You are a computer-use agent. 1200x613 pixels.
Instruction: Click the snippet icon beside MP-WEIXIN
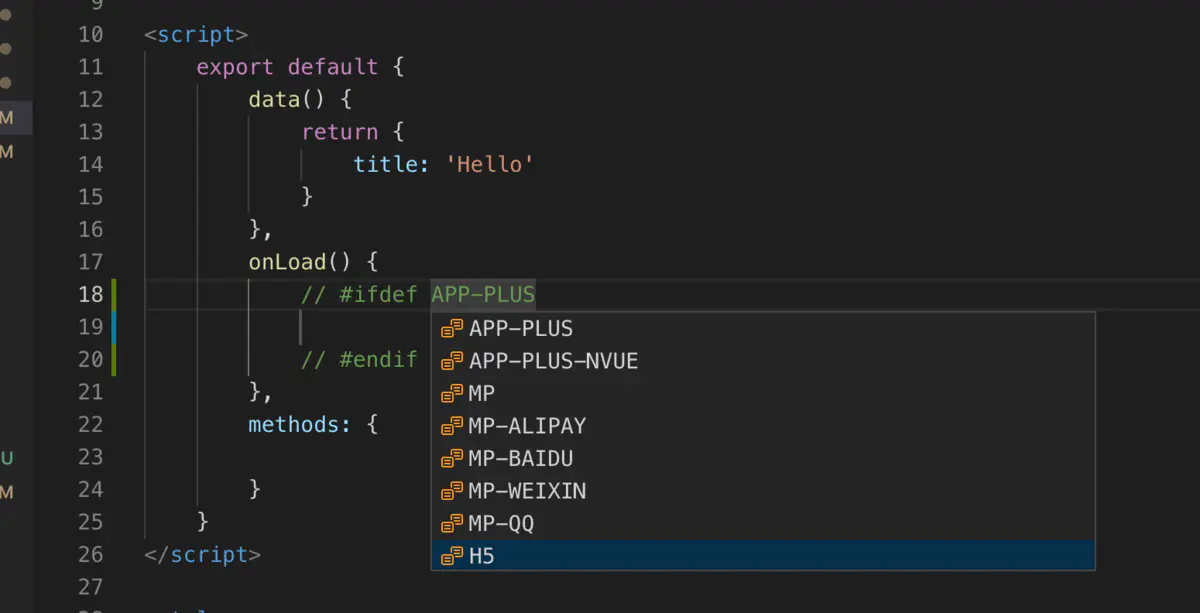tap(452, 491)
